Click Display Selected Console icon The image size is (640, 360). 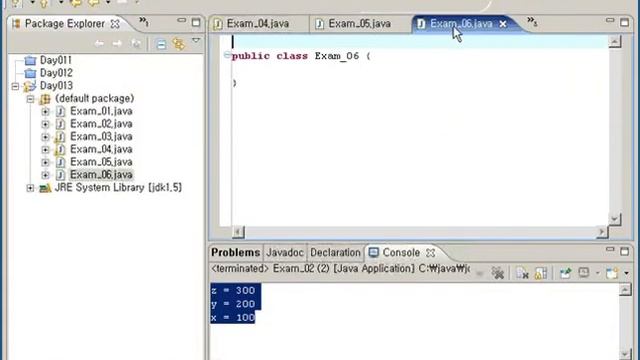[584, 273]
